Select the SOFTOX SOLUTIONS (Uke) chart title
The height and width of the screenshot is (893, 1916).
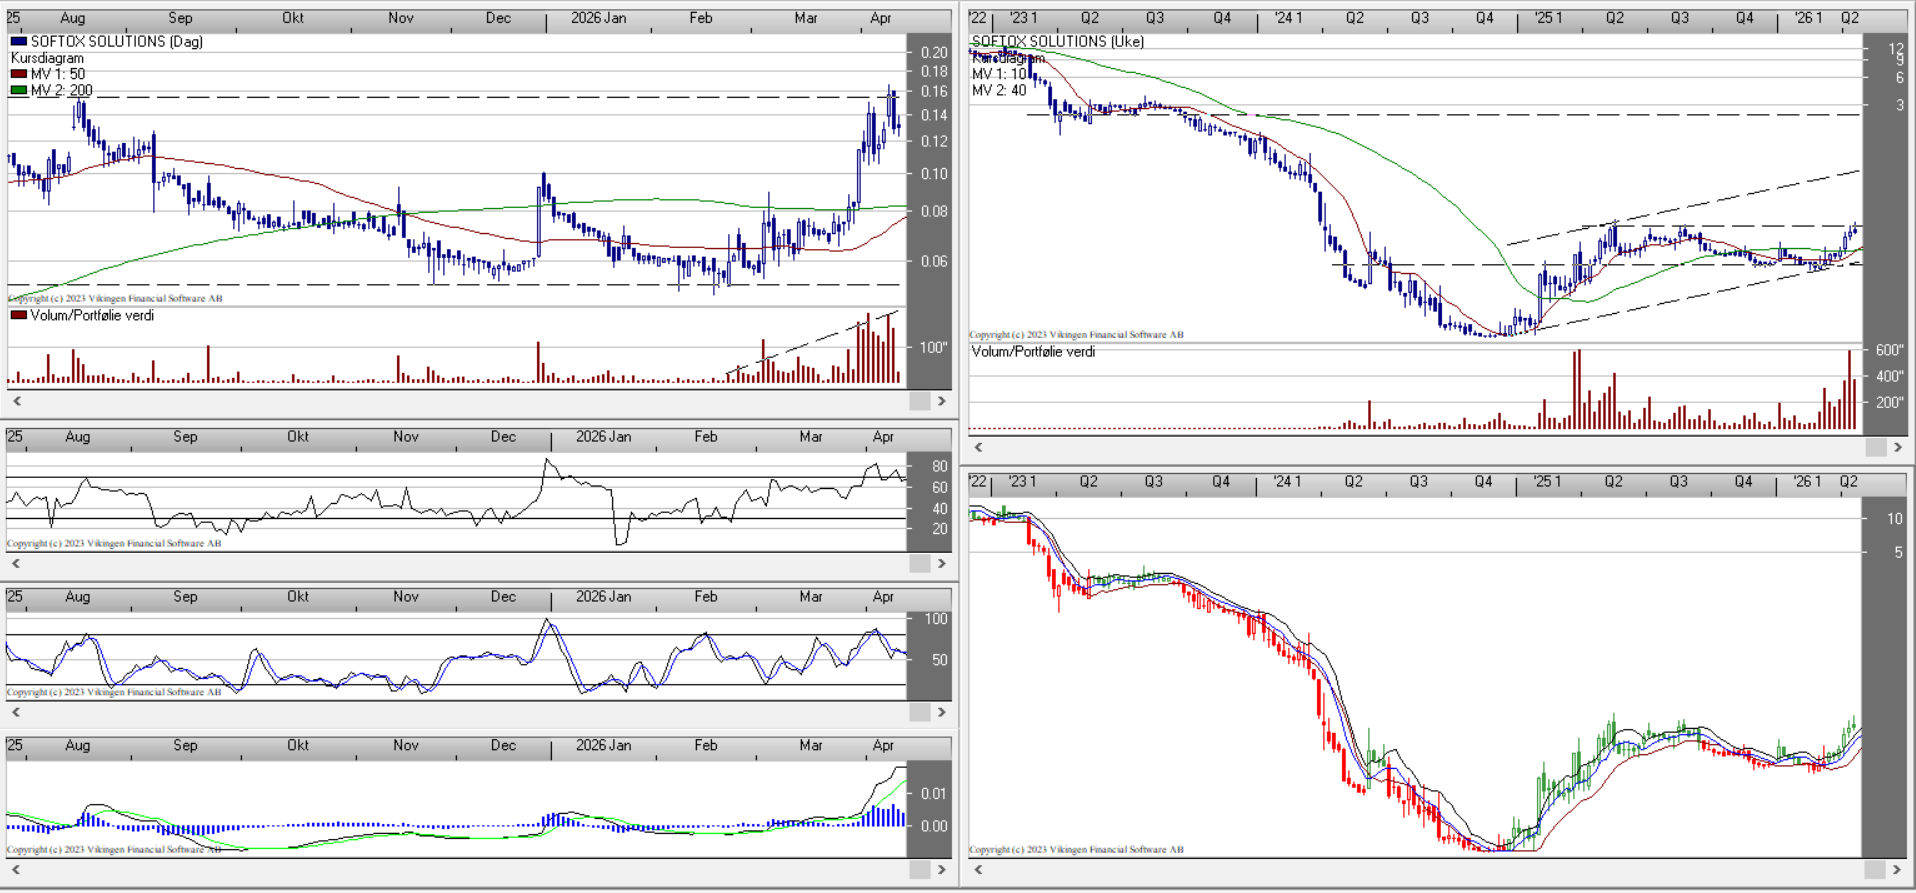[1057, 41]
